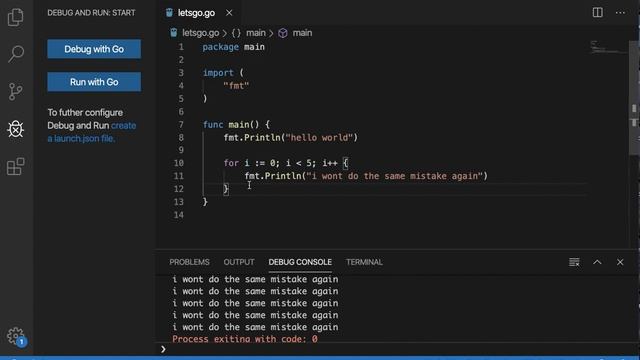Click letsgo.go in the breadcrumb
Screen dimensions: 640x360
(200, 33)
